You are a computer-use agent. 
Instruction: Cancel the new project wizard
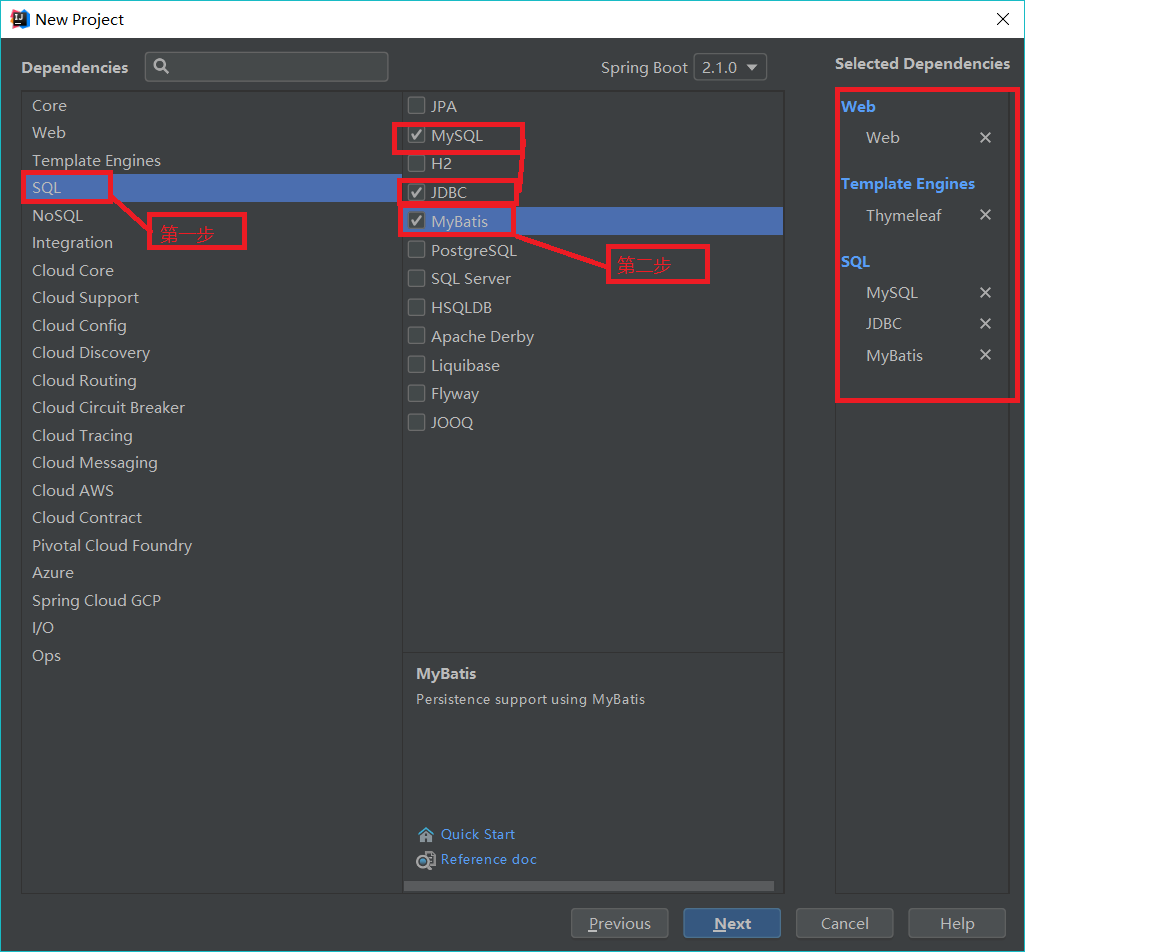click(x=844, y=923)
